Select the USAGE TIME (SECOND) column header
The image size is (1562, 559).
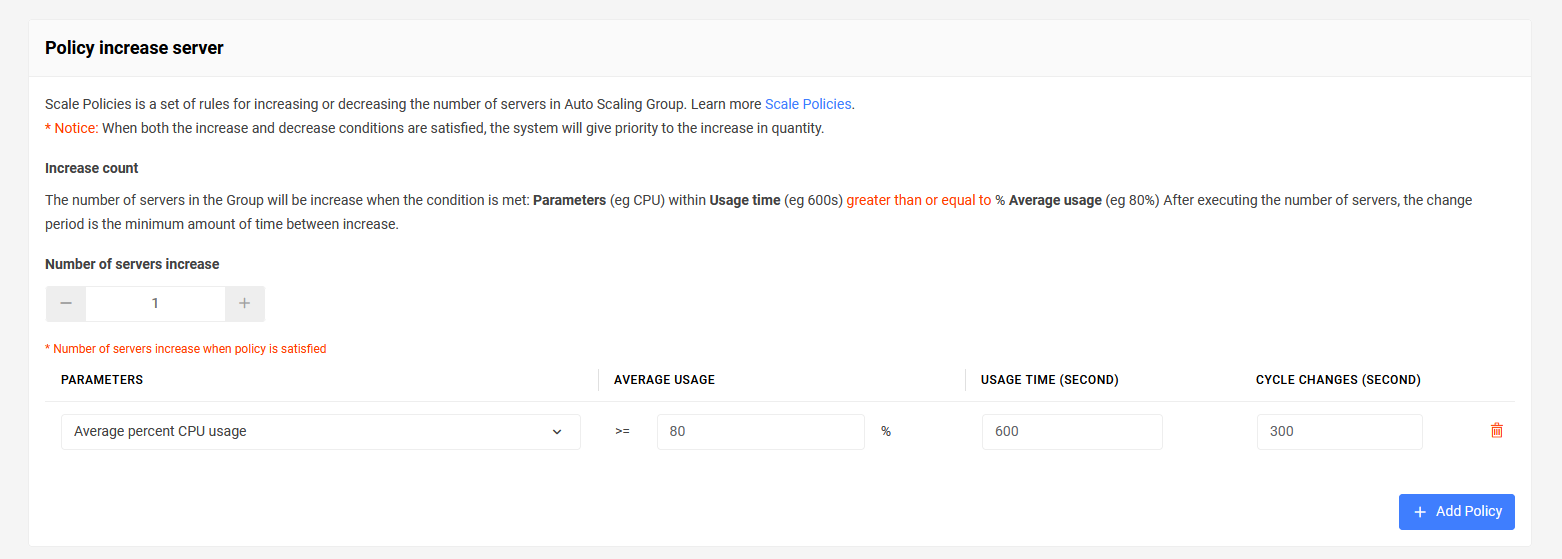pyautogui.click(x=1050, y=380)
